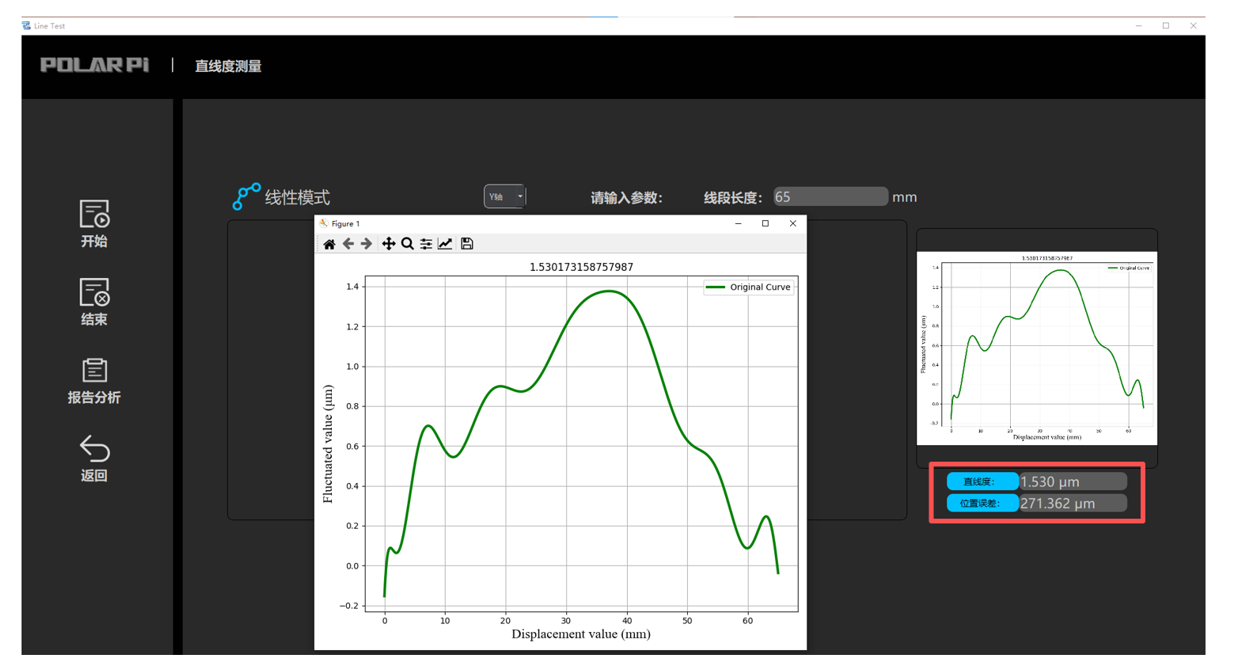This screenshot has width=1234, height=671.
Task: Click the 直线度 straightness label button
Action: tap(982, 482)
